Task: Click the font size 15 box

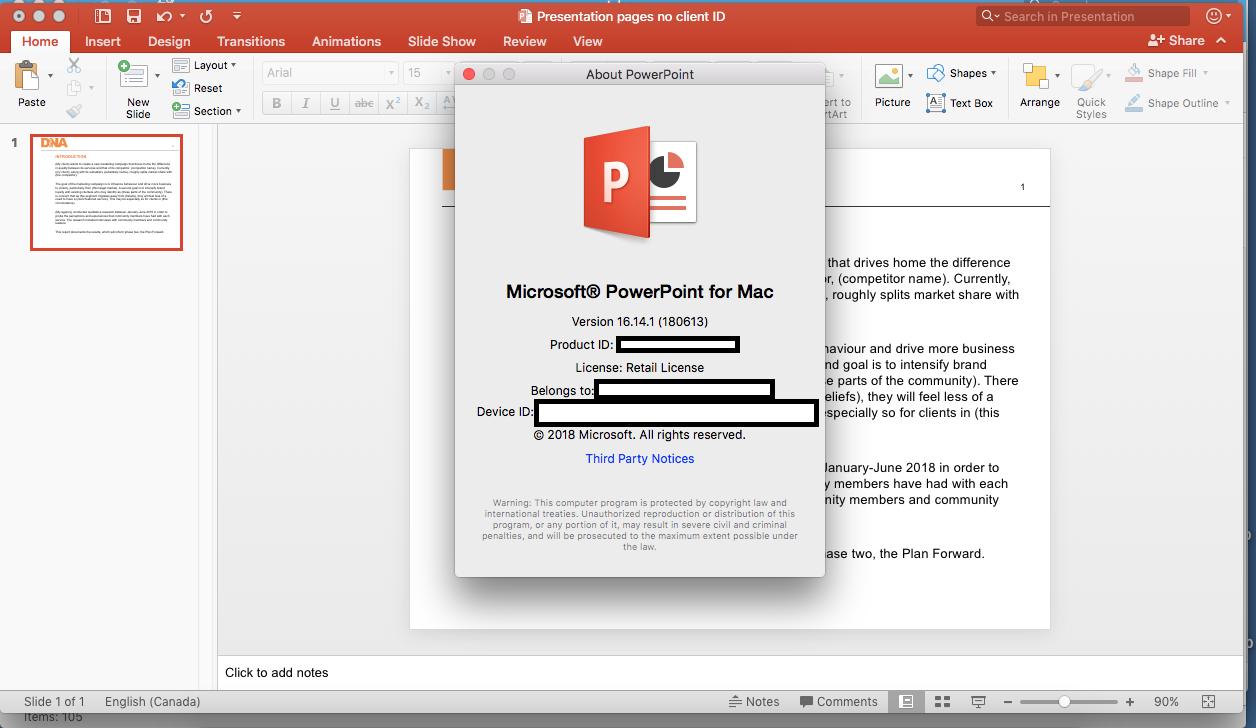Action: click(x=428, y=73)
